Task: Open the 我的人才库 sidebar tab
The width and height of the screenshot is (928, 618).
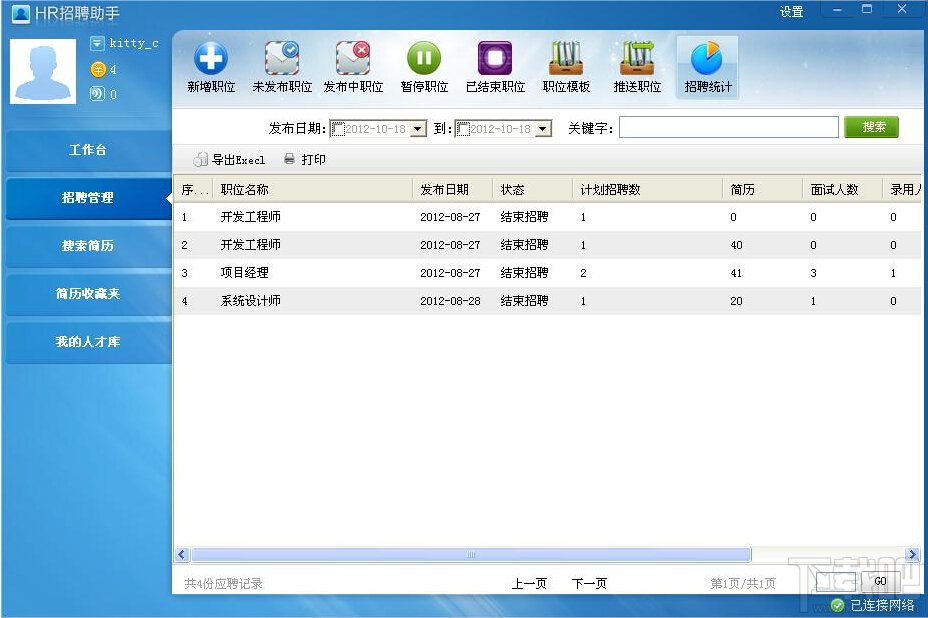Action: coord(88,342)
